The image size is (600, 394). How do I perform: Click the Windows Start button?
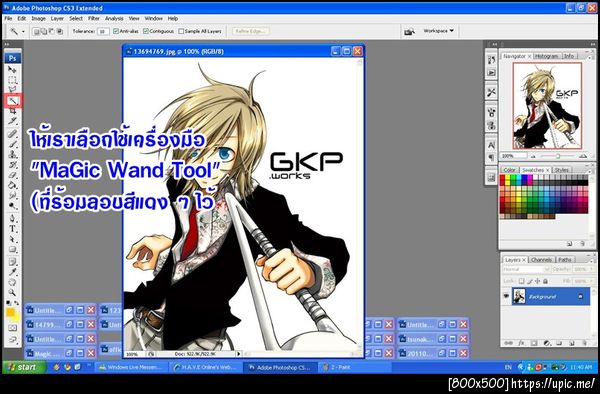[24, 367]
